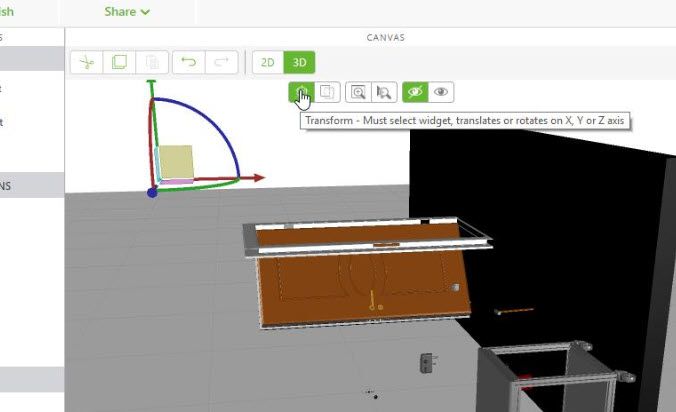The width and height of the screenshot is (676, 412).
Task: Select the aluminum frame cart model
Action: (x=556, y=377)
